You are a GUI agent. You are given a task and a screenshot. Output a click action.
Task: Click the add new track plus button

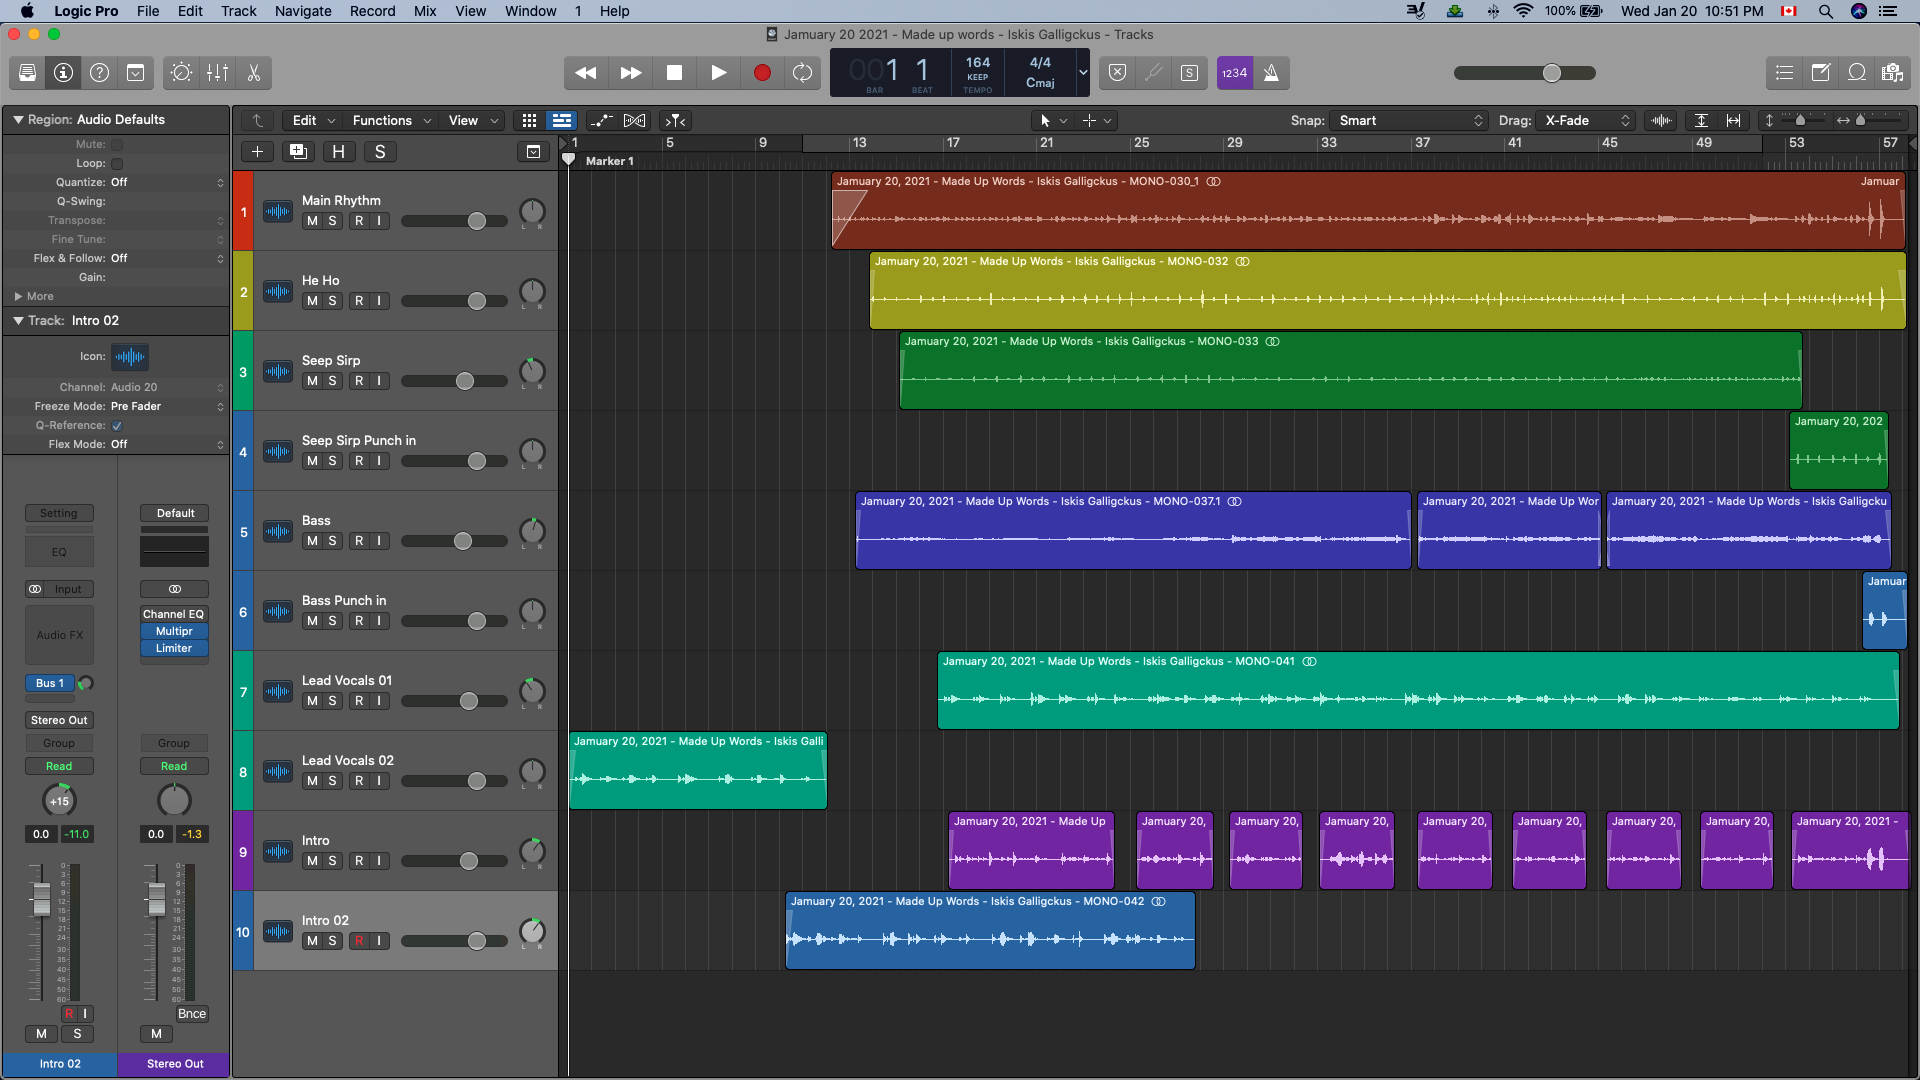click(x=257, y=152)
